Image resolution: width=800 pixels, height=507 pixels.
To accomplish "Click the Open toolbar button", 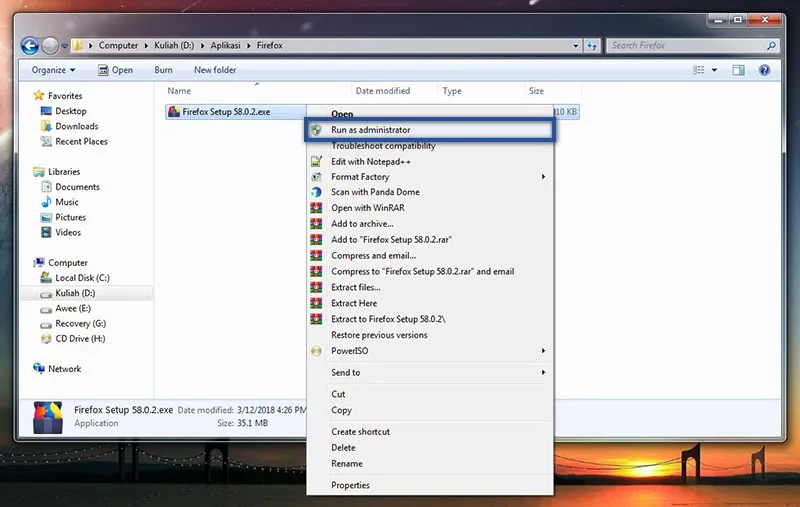I will click(115, 70).
